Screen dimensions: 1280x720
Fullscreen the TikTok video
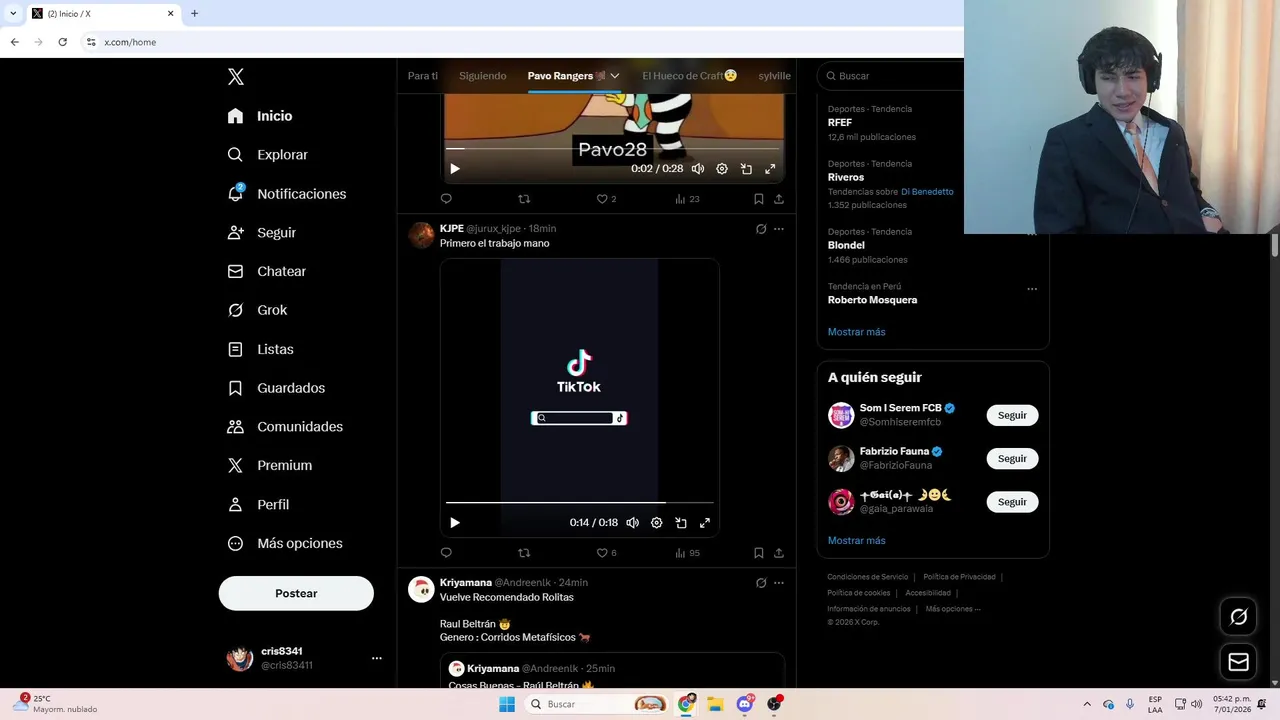coord(705,523)
